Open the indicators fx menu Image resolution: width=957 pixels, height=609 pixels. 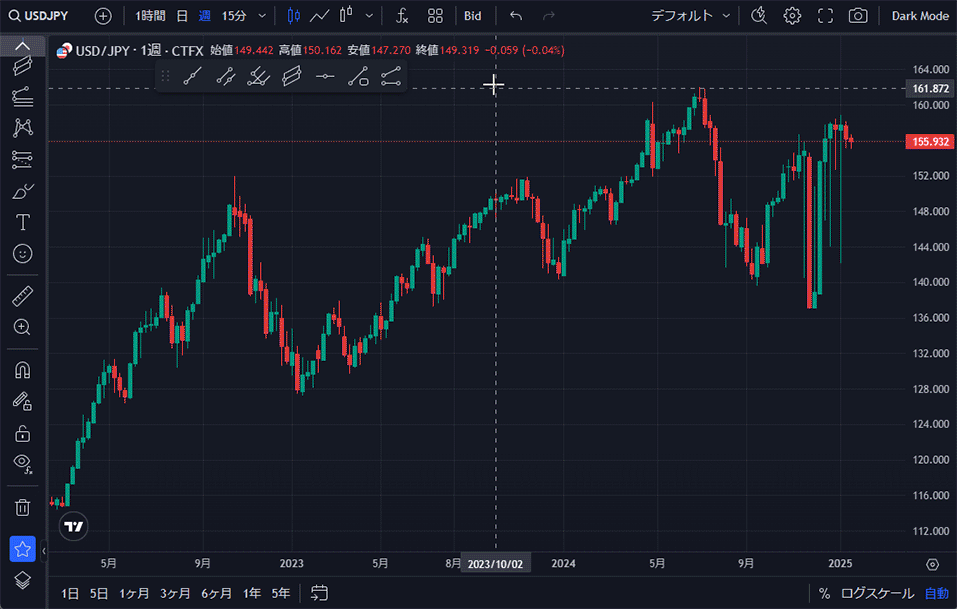click(402, 16)
